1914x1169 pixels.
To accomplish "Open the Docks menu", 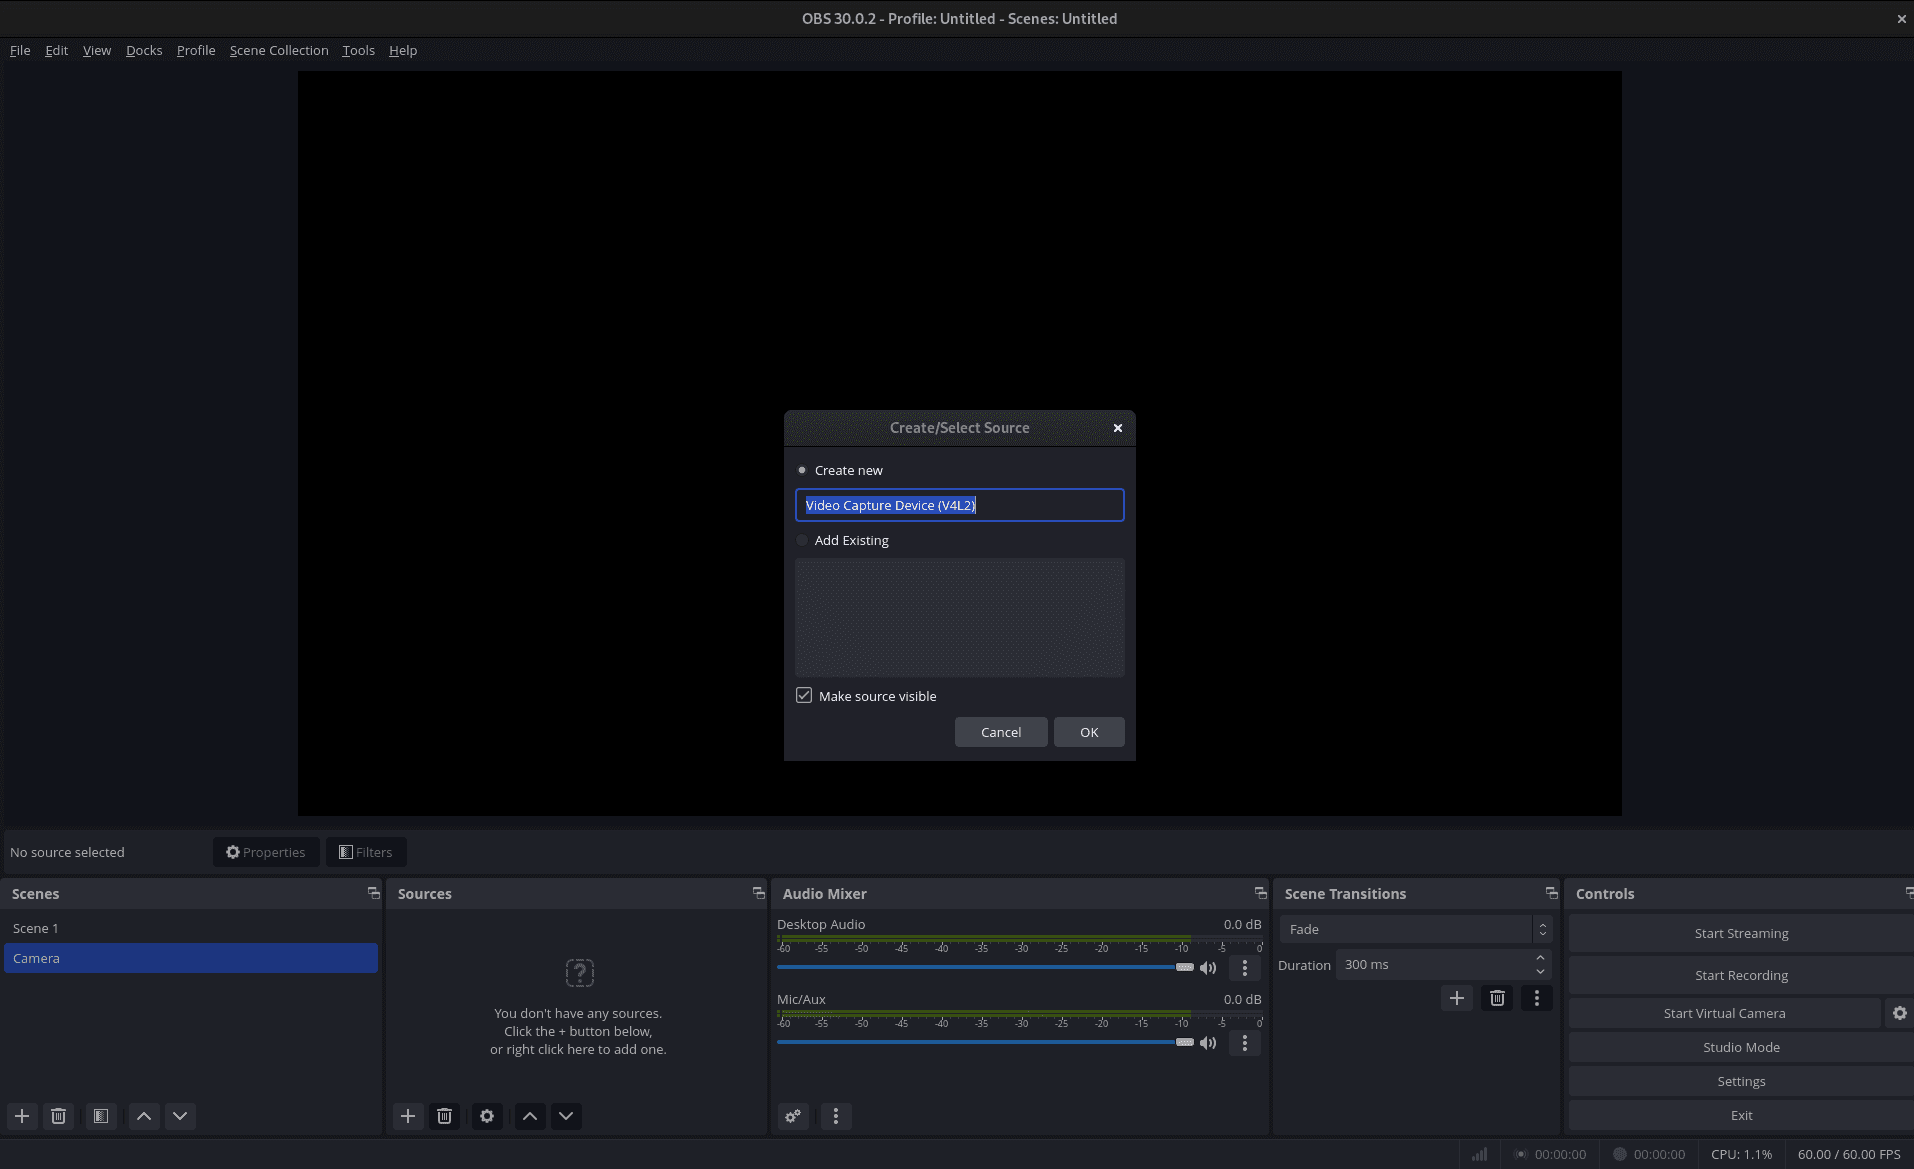I will point(144,50).
